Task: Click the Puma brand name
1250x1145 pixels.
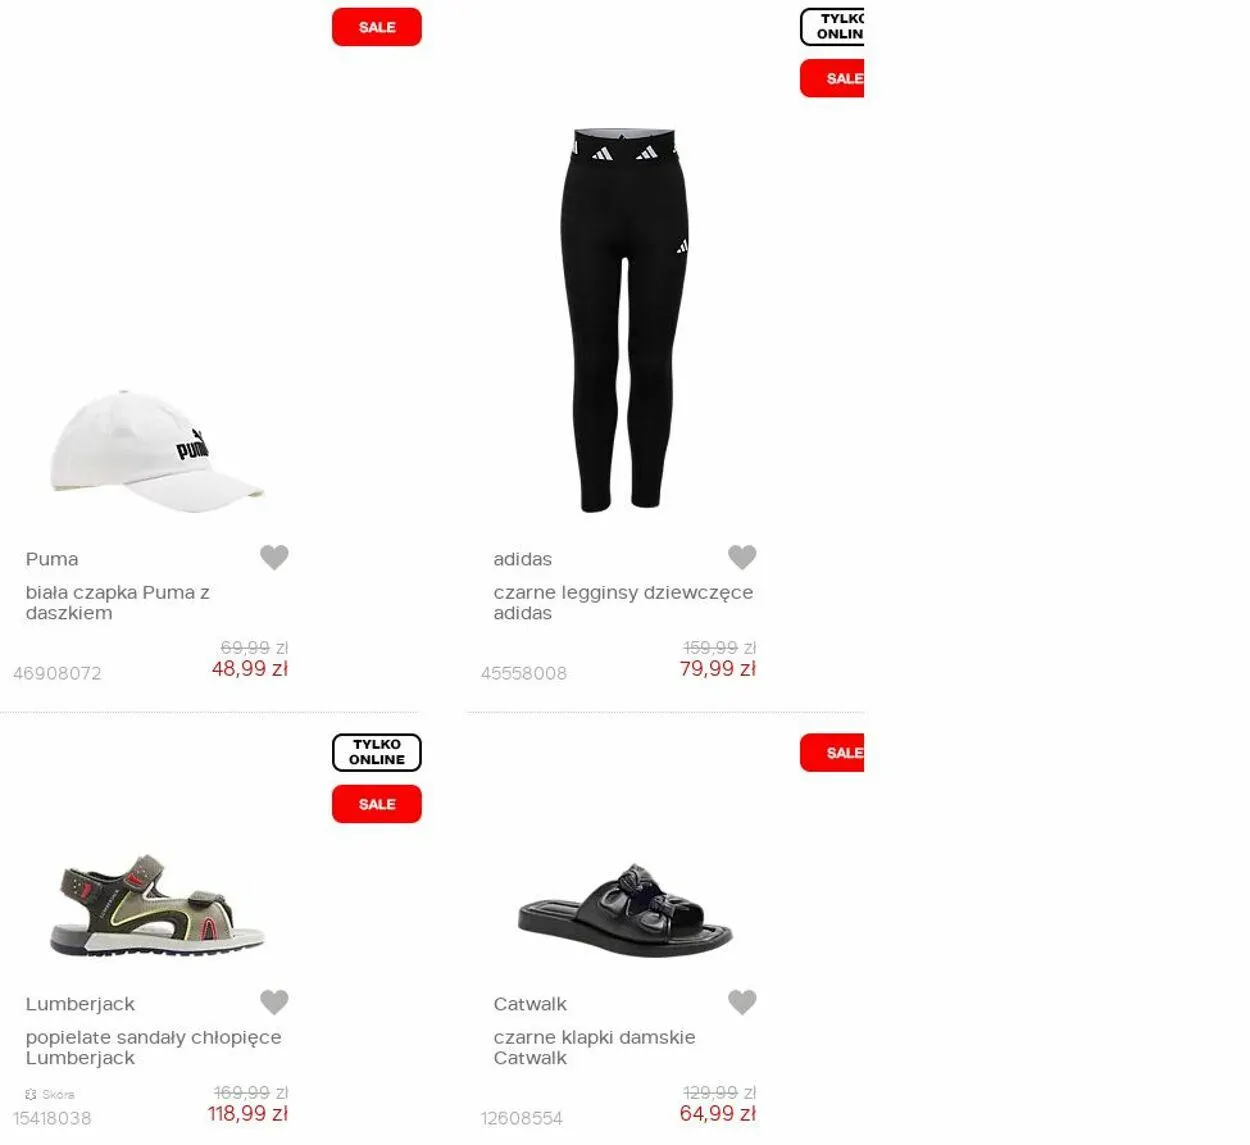Action: (x=52, y=559)
